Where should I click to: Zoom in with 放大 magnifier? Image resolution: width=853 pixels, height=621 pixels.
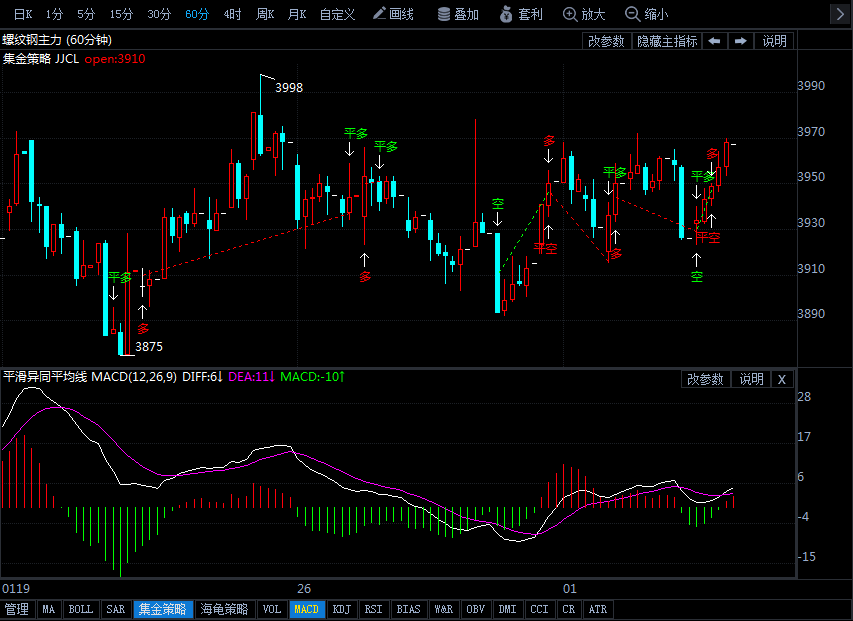click(x=584, y=14)
